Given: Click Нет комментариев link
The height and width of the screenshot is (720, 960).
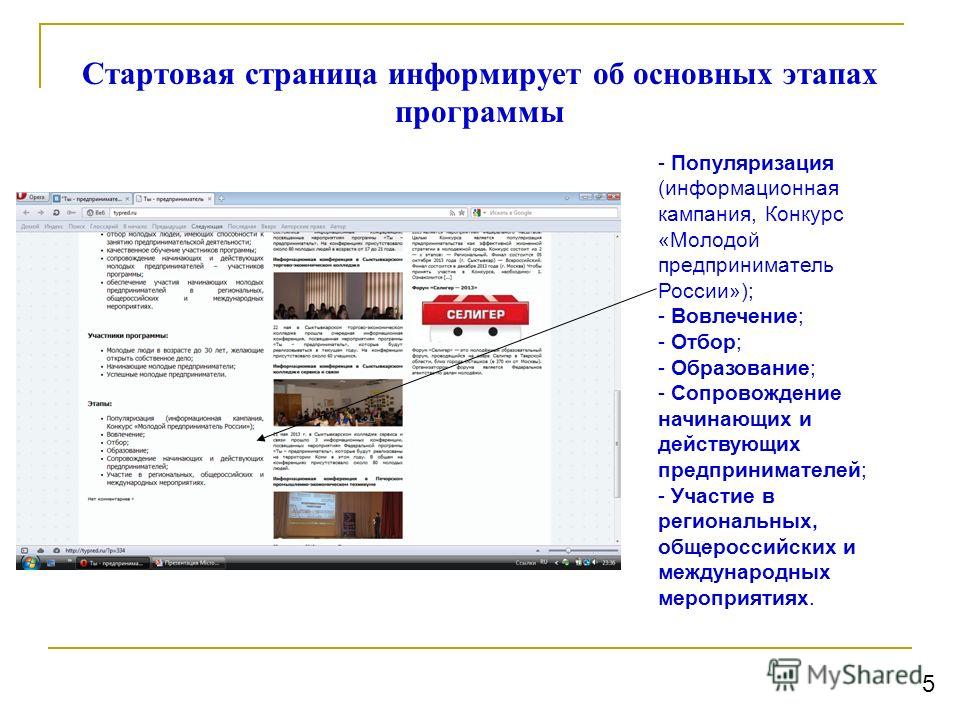Looking at the screenshot, I should click(x=110, y=499).
